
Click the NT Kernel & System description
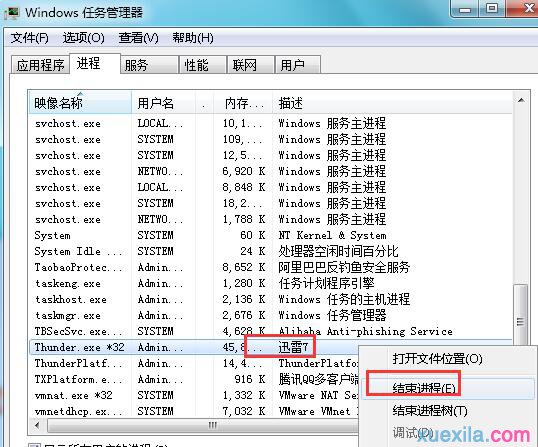point(332,235)
